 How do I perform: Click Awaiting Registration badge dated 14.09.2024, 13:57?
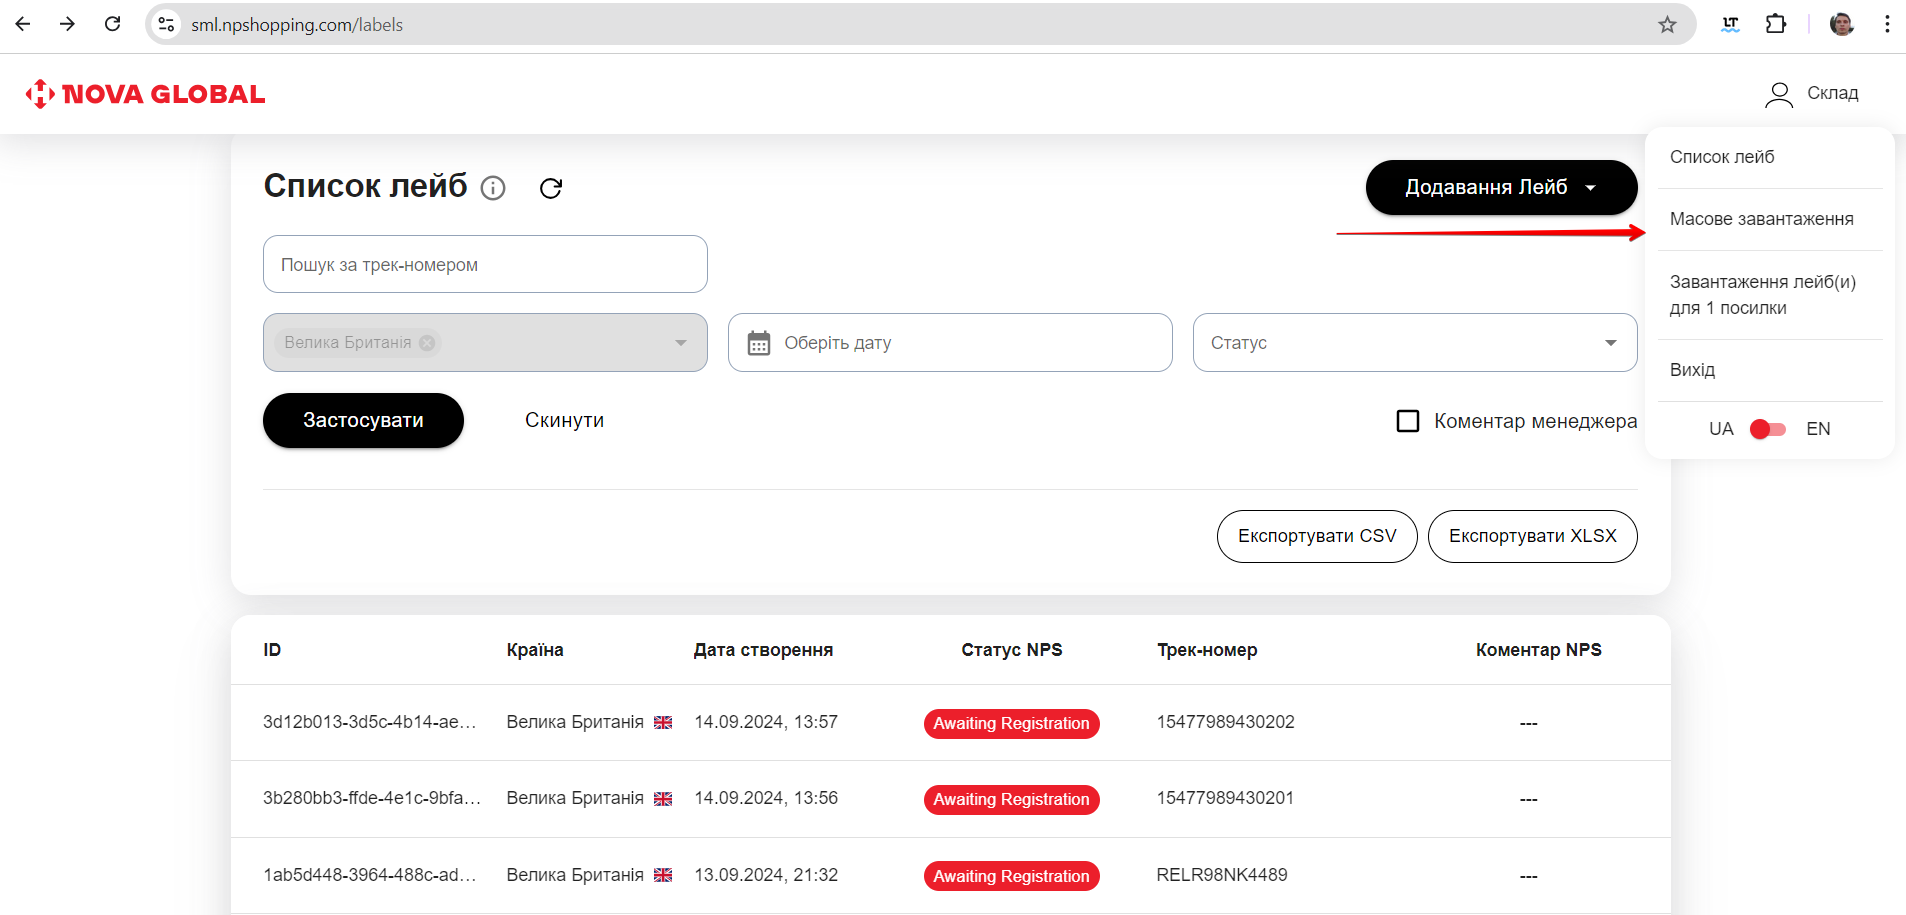(1011, 723)
